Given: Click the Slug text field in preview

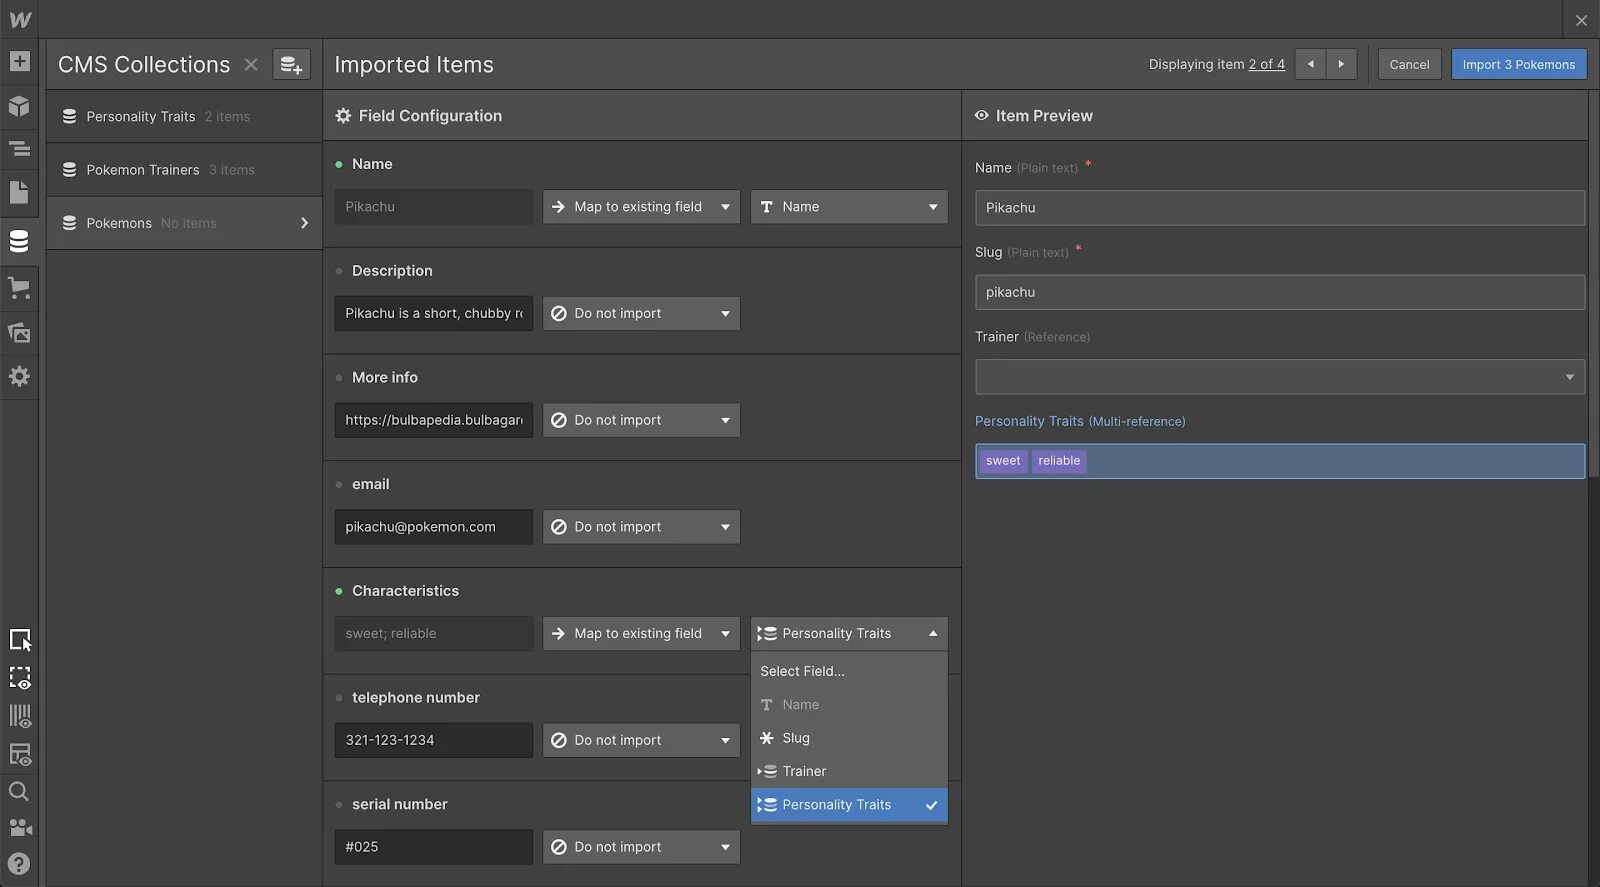Looking at the screenshot, I should point(1279,292).
